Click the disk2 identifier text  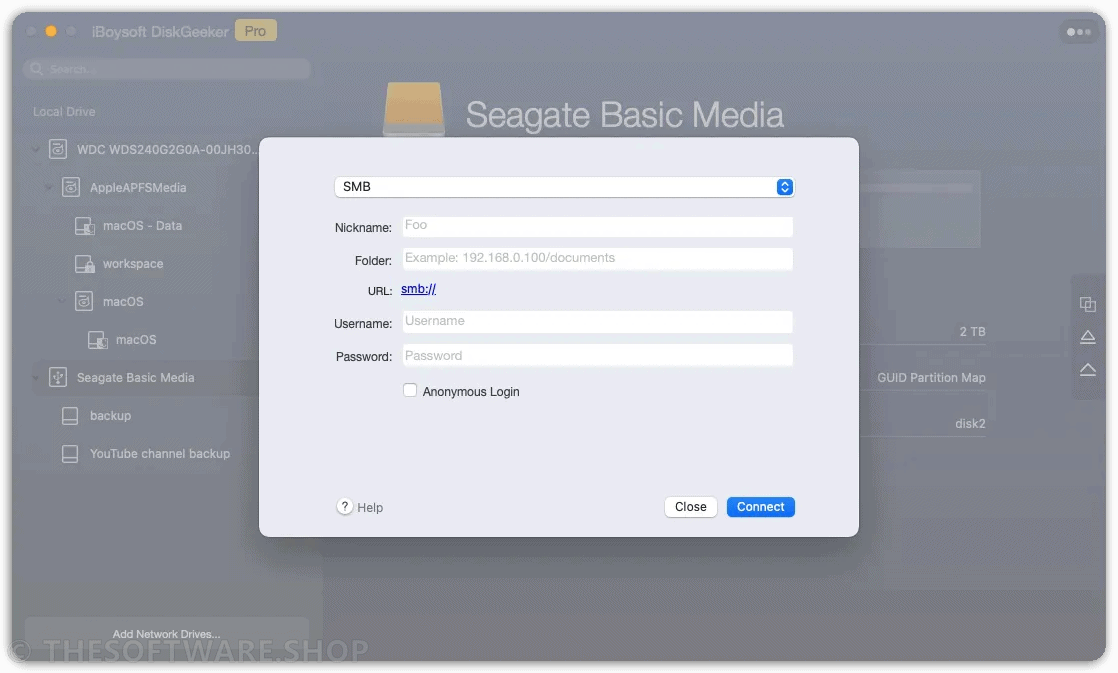click(x=970, y=423)
